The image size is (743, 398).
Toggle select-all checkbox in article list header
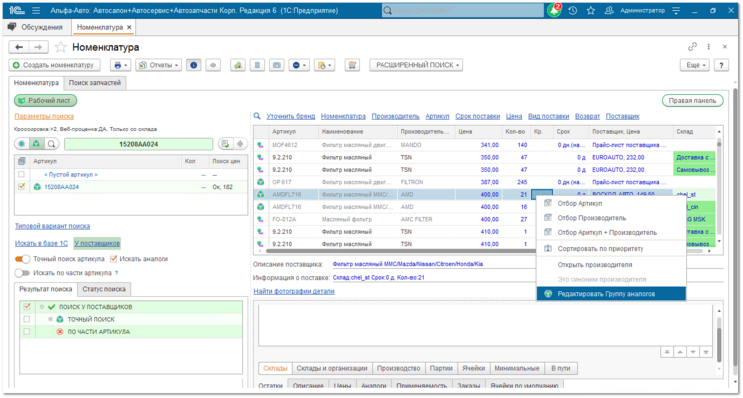coord(21,161)
